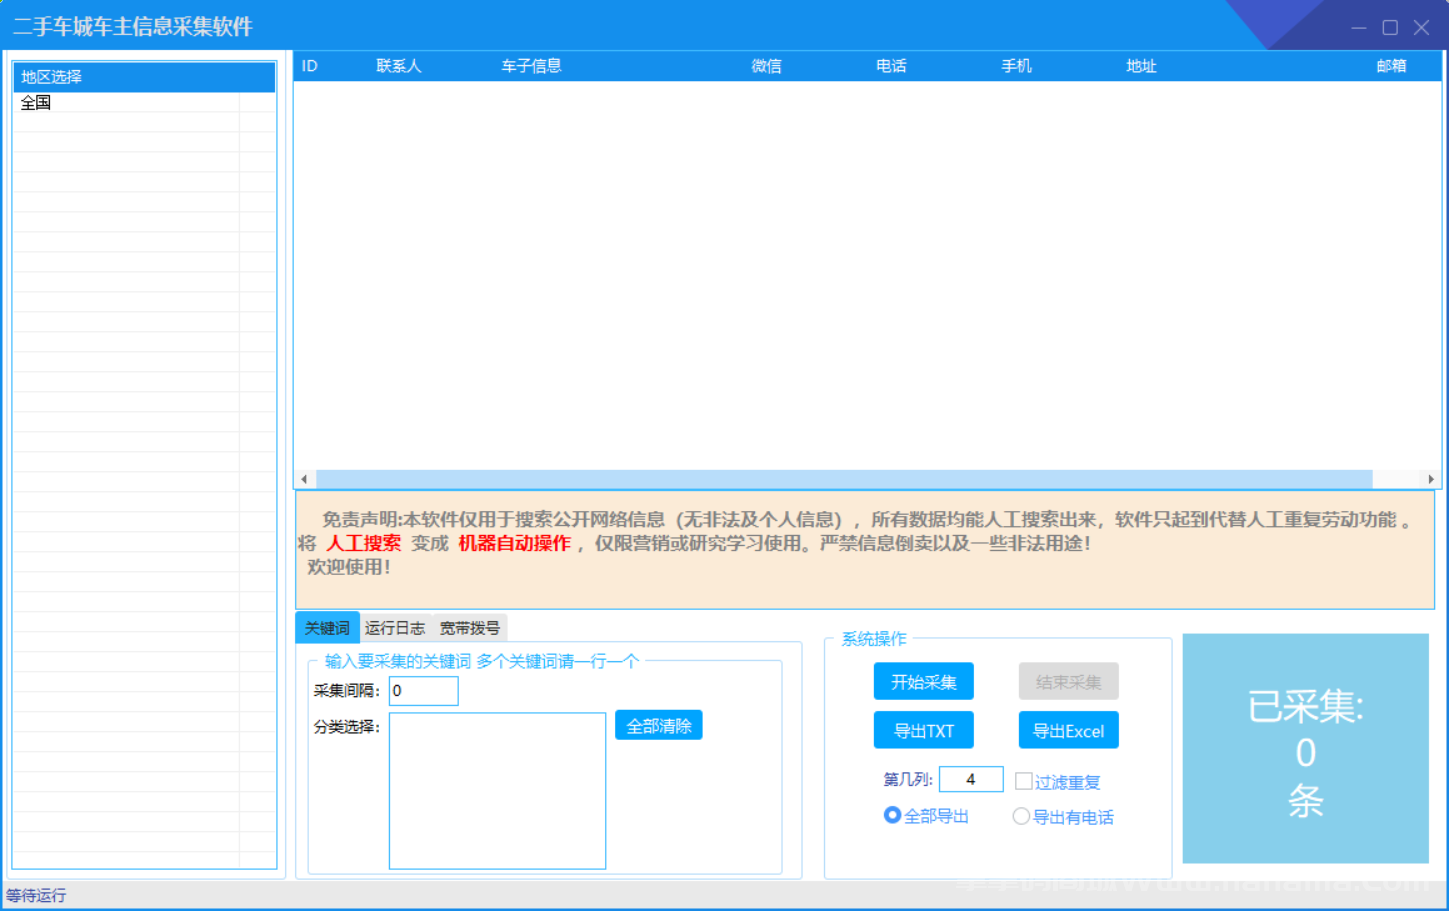Click inside the 采集间隔 input field
This screenshot has height=911, width=1449.
422,690
